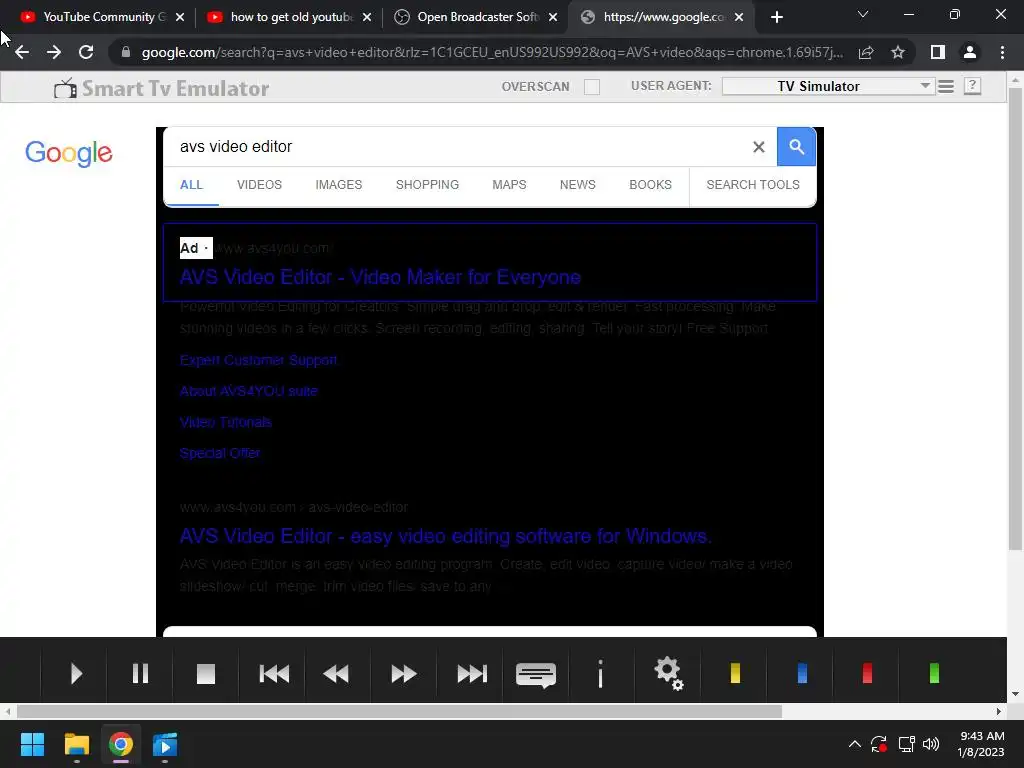Bookmark this page with the star icon

point(898,52)
